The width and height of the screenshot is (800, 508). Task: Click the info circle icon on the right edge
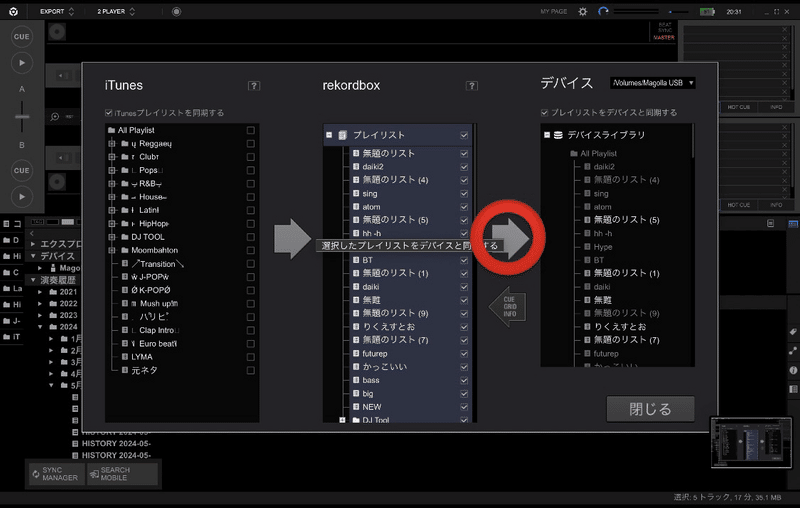point(793,370)
